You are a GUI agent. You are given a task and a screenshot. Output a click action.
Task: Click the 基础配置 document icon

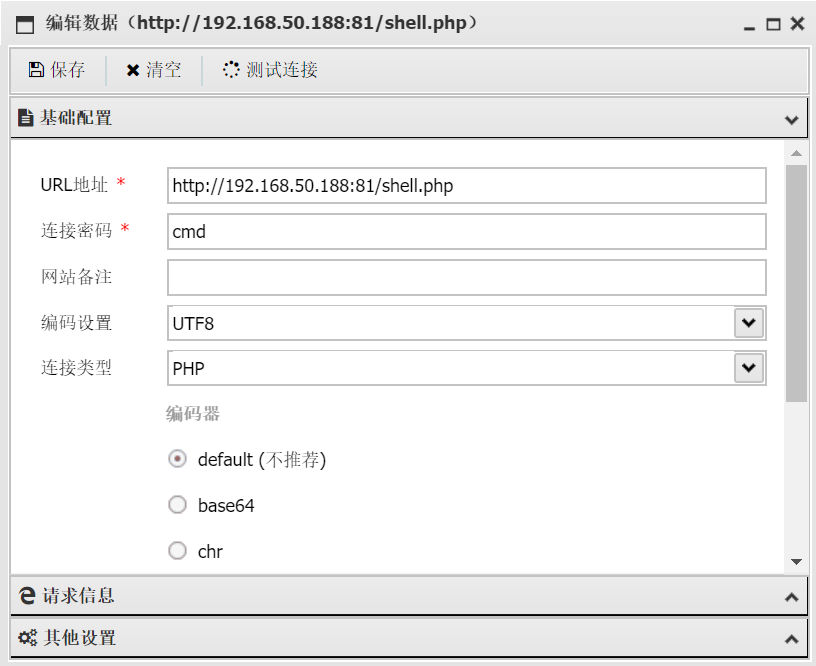pos(25,118)
